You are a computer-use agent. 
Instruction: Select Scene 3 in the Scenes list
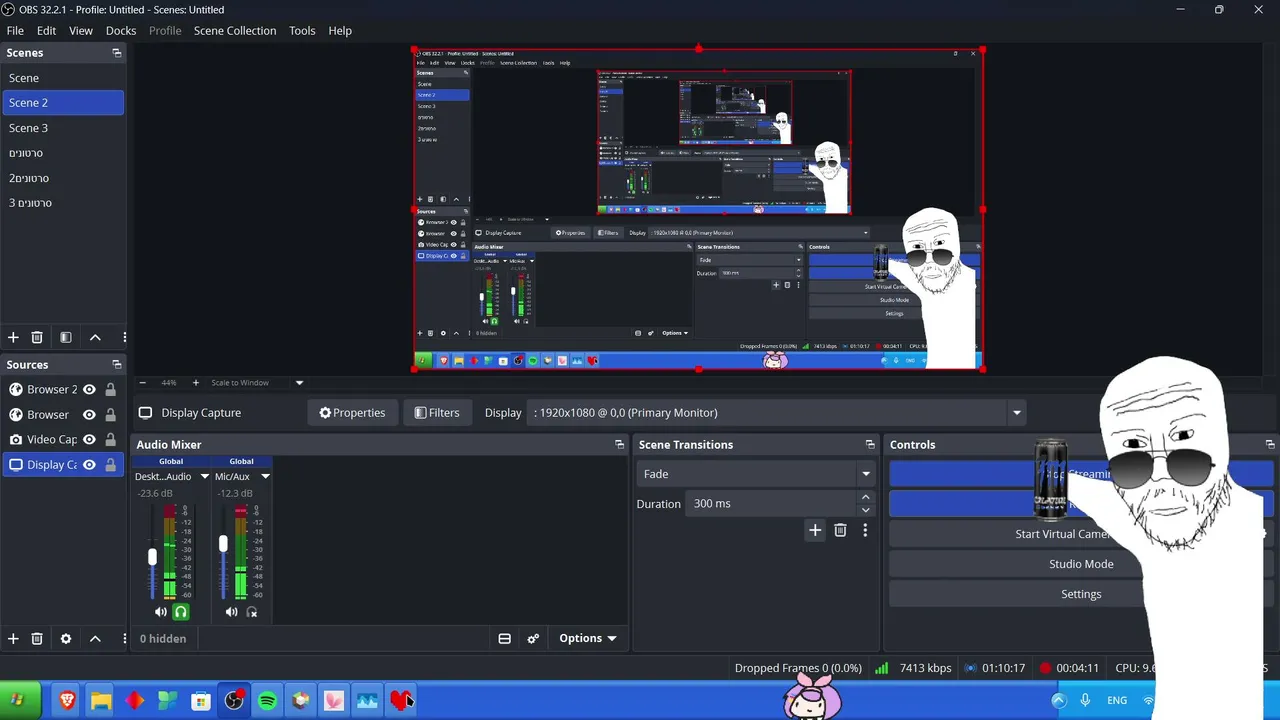[x=63, y=128]
